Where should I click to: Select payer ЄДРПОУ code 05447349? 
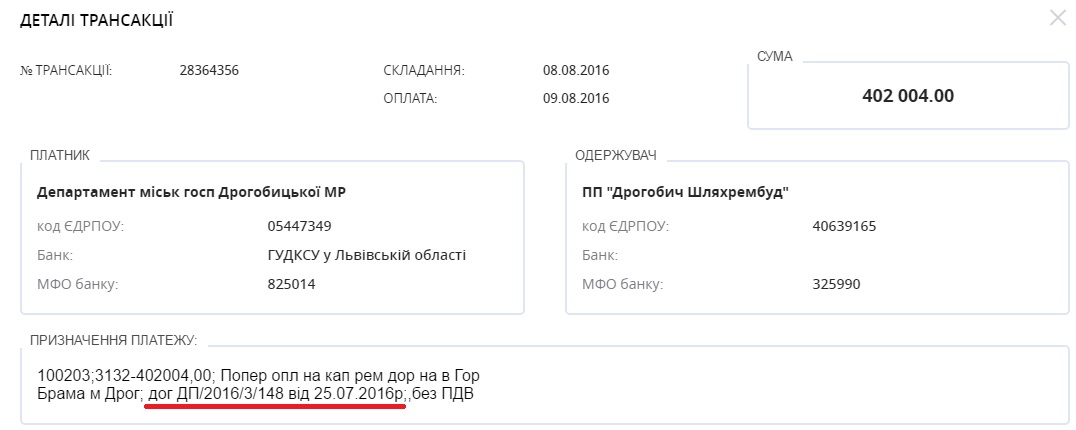[x=293, y=226]
